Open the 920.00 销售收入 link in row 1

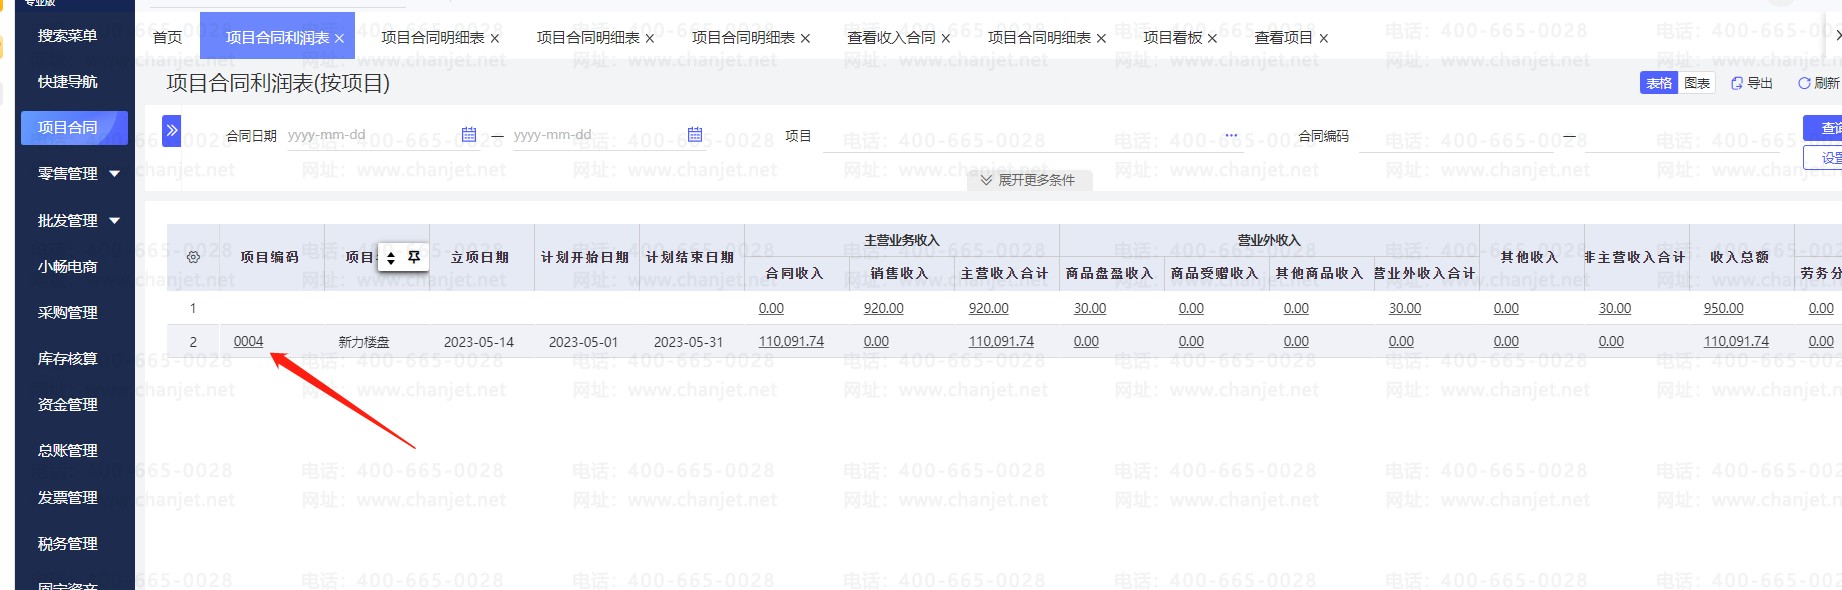[x=883, y=308]
